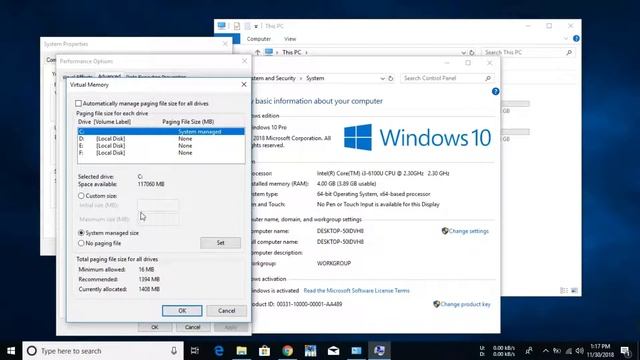Open the This PC address history dropdown
Screen dimensions: 640x360
(x=463, y=52)
